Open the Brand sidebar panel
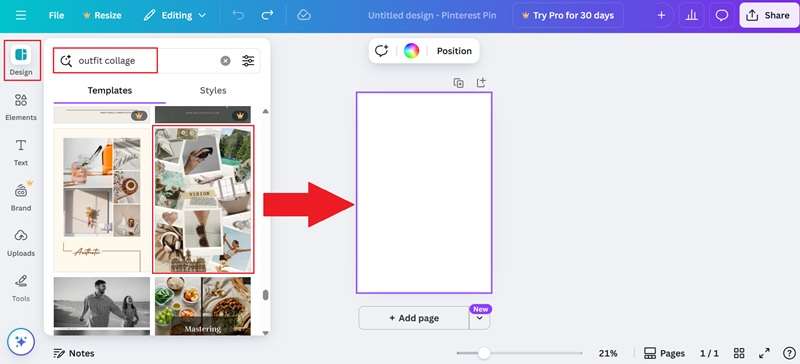Screen dimensions: 800x364 (21, 197)
